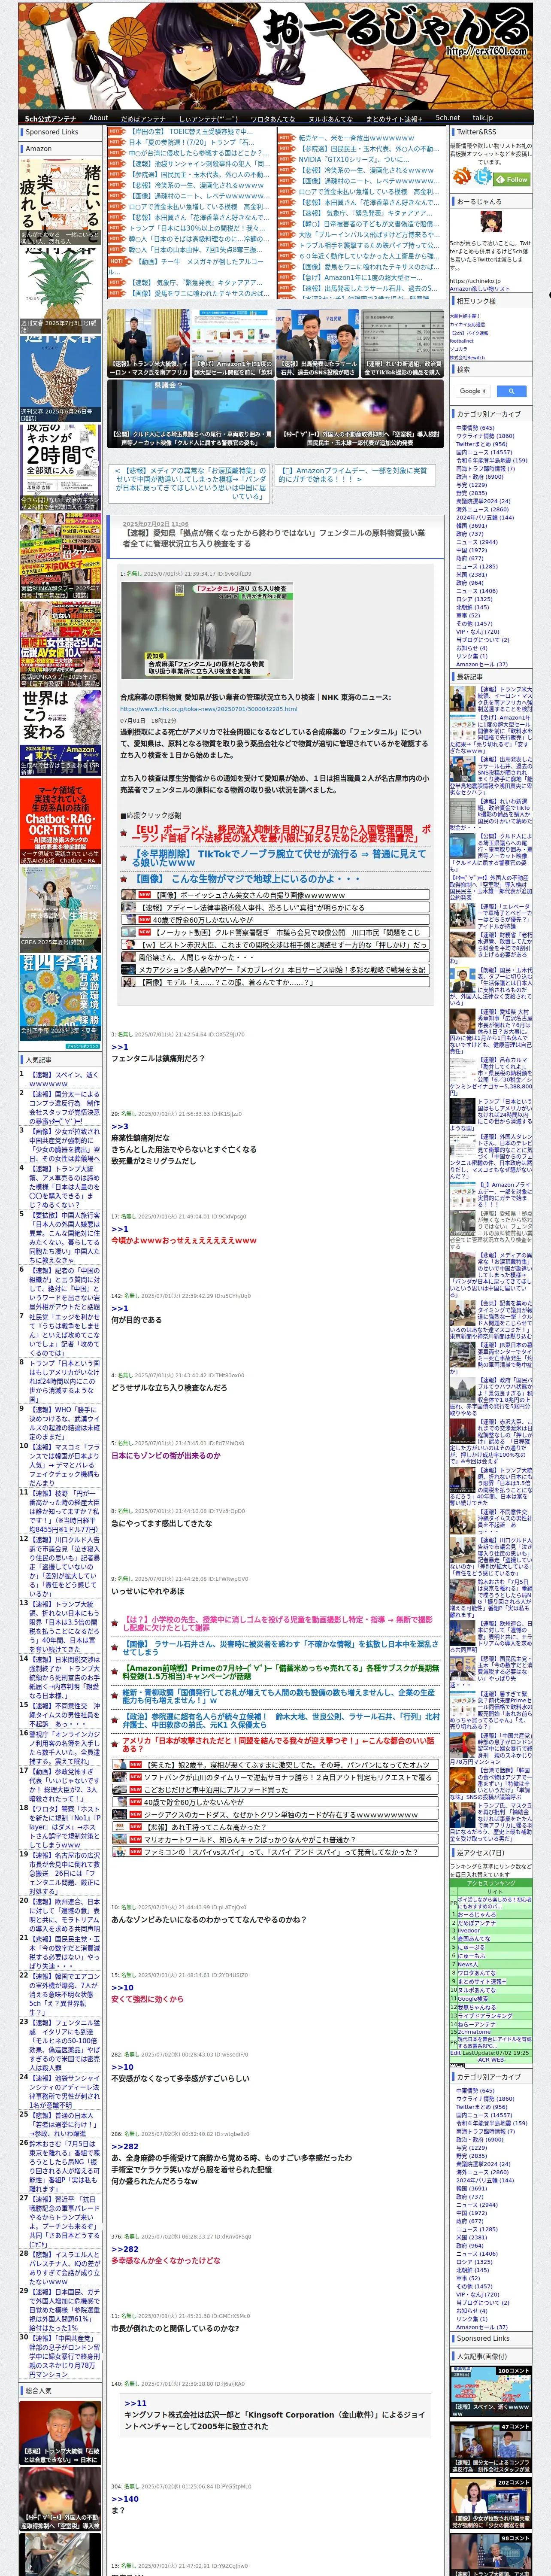Click the blue search magnifier button

tap(511, 391)
